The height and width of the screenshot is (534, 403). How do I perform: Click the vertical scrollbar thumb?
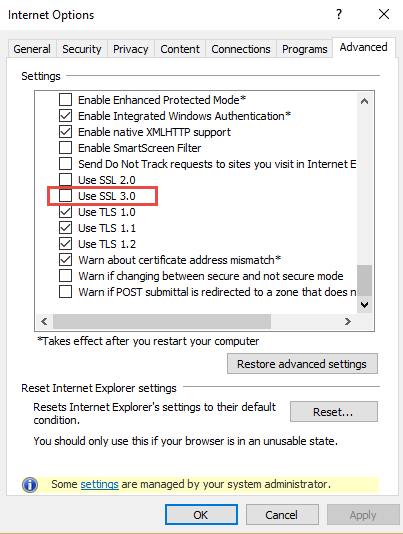(365, 281)
